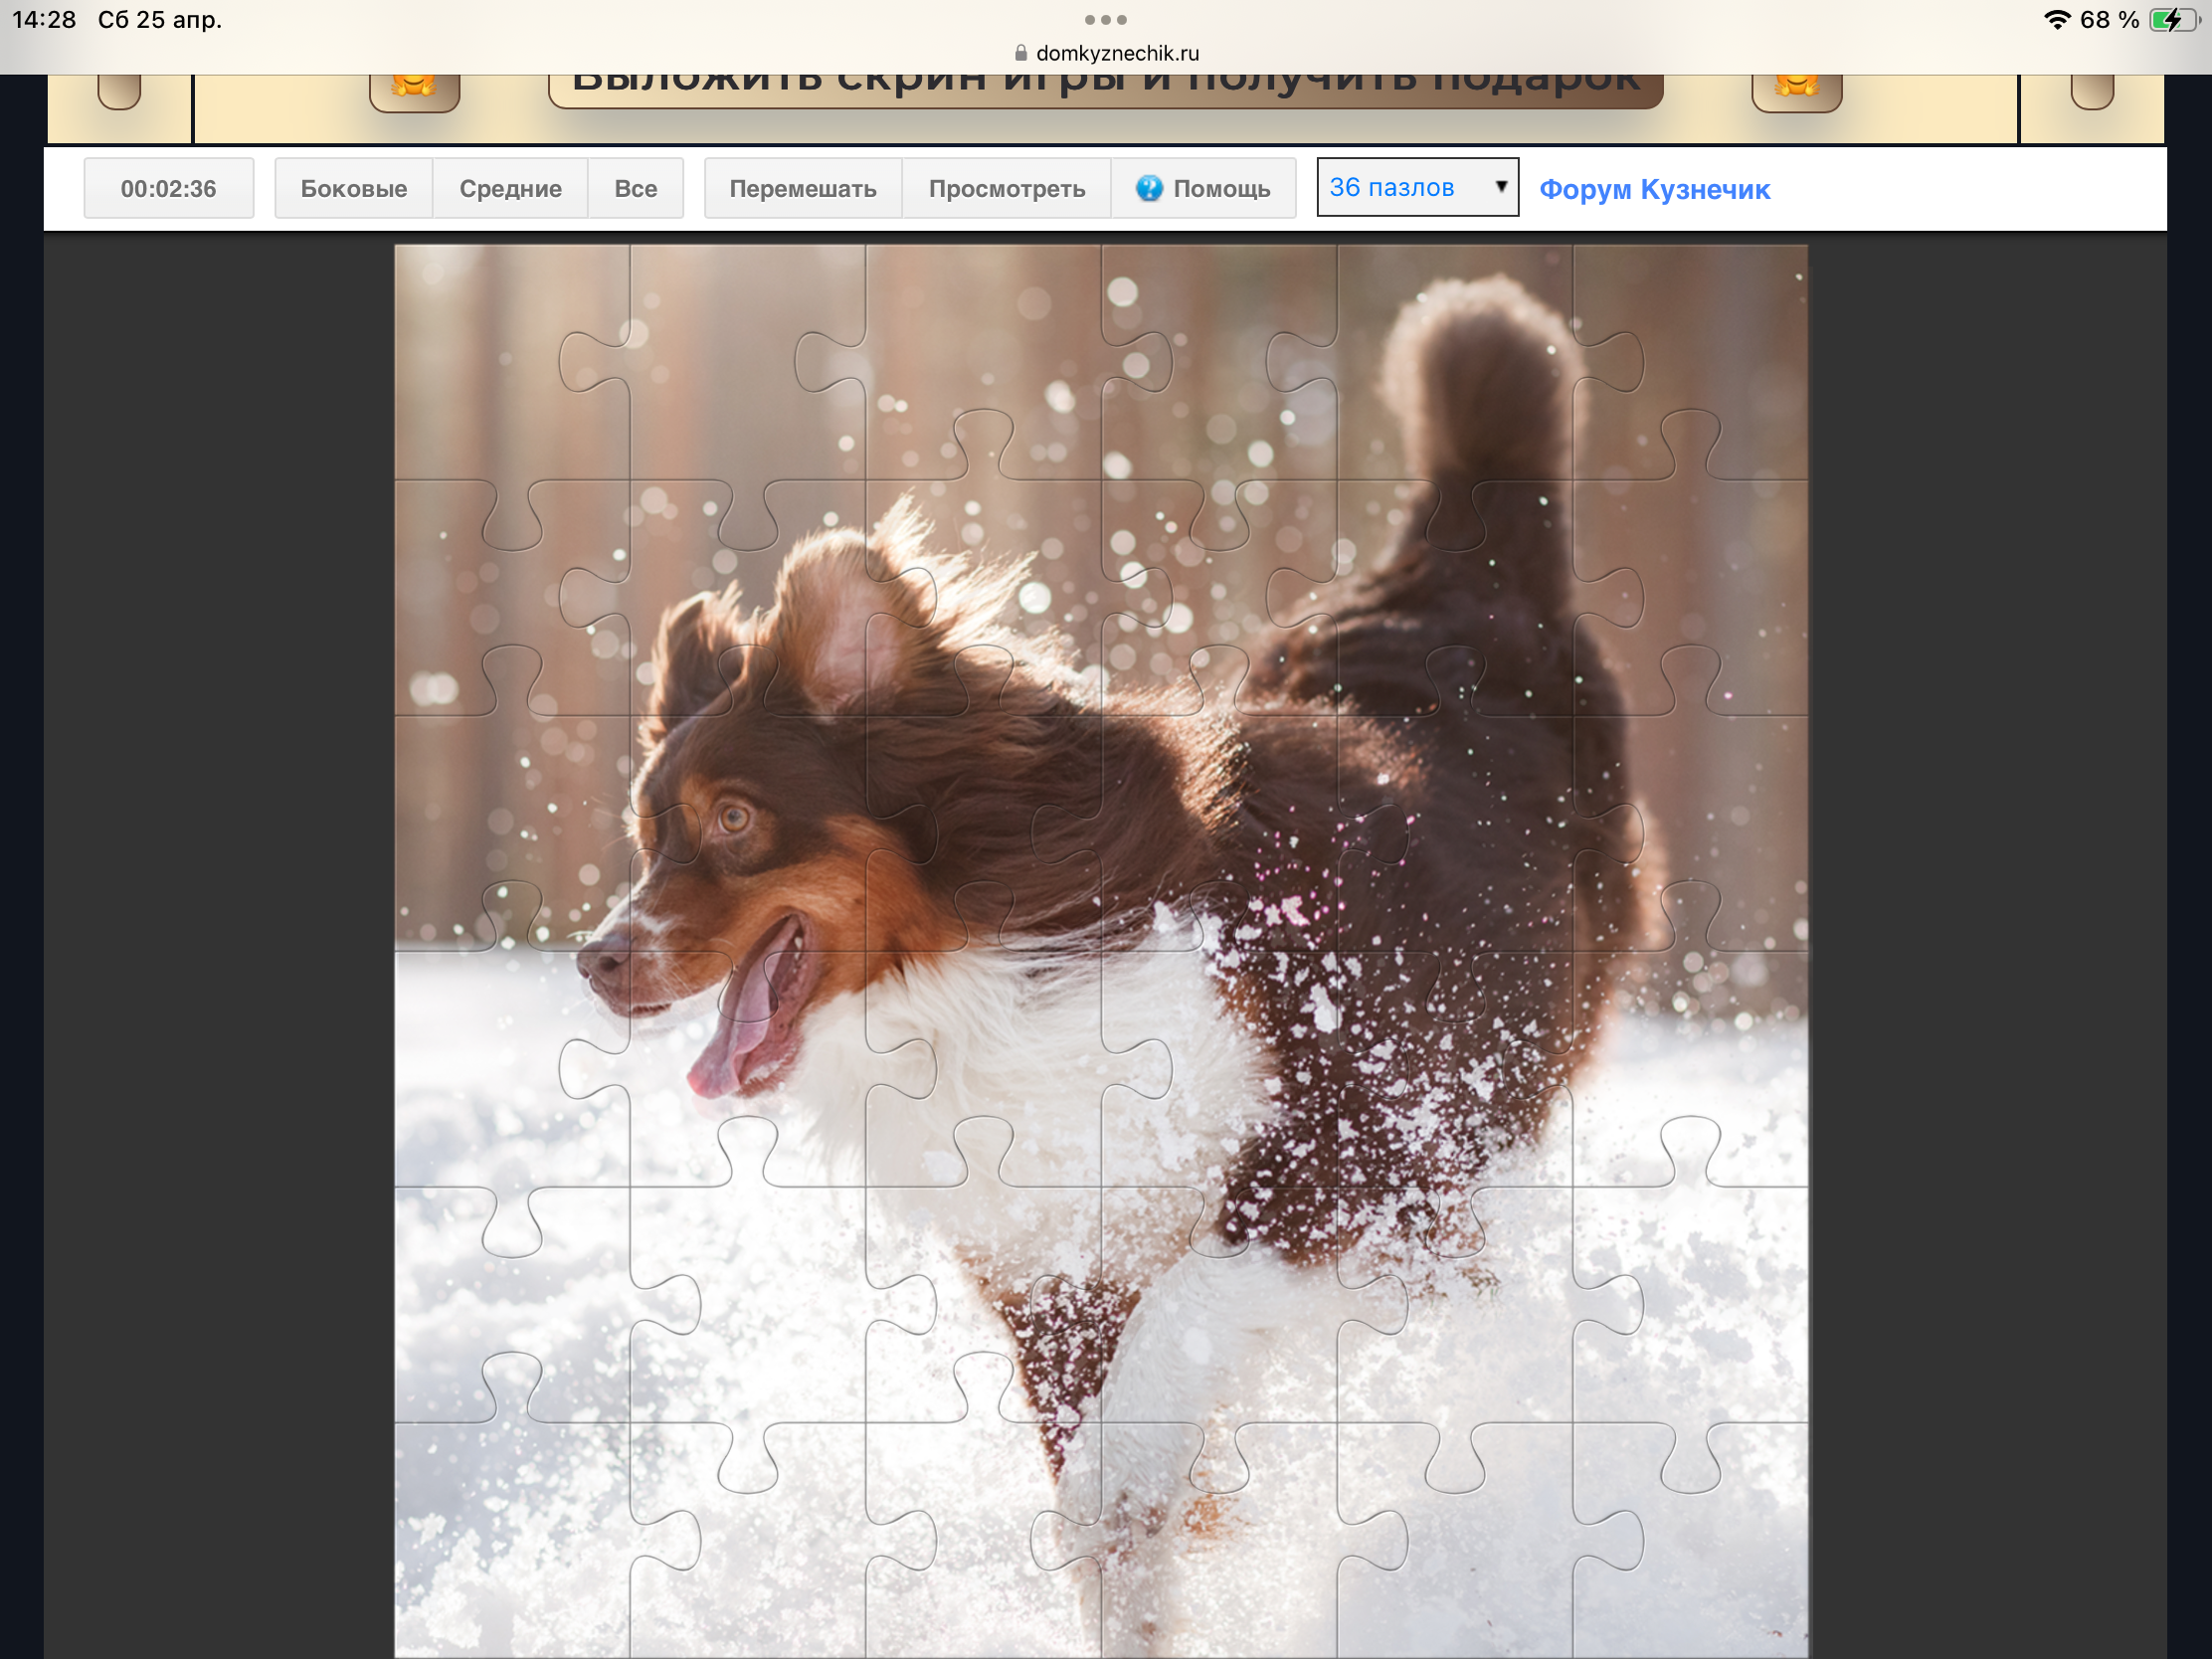
Task: Tap the Wi-Fi status icon
Action: [x=2056, y=19]
